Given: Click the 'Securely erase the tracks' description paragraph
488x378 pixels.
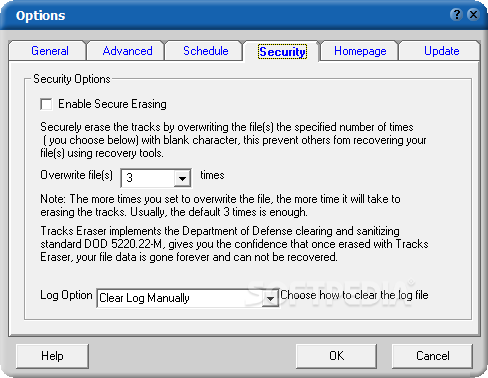Looking at the screenshot, I should coord(233,140).
